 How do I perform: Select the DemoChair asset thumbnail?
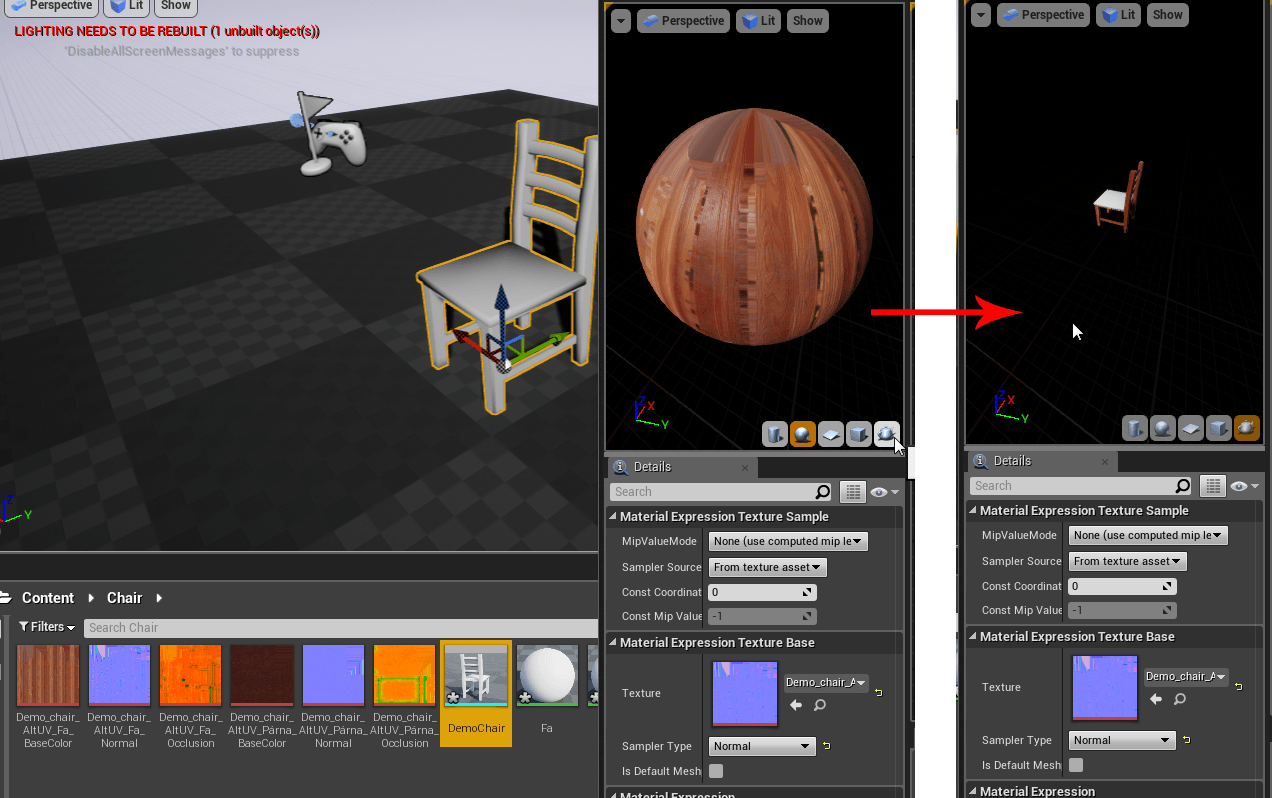(476, 692)
